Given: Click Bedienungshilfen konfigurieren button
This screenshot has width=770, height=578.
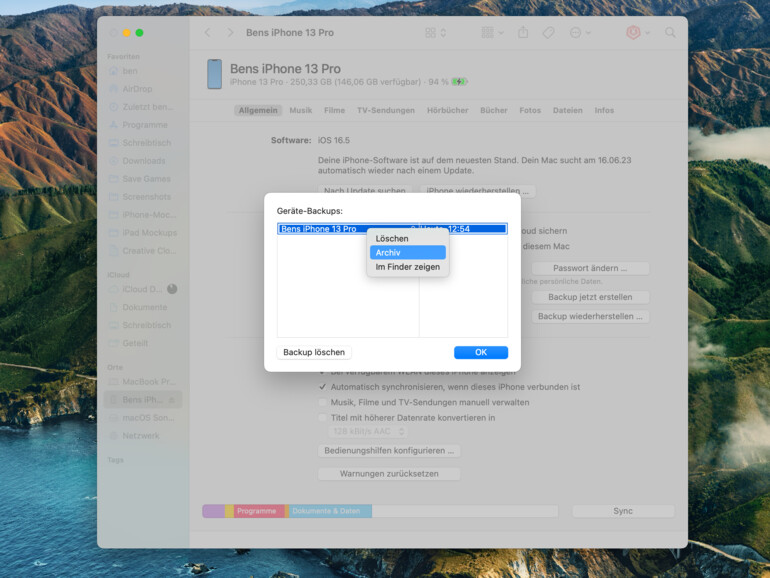Looking at the screenshot, I should point(389,451).
